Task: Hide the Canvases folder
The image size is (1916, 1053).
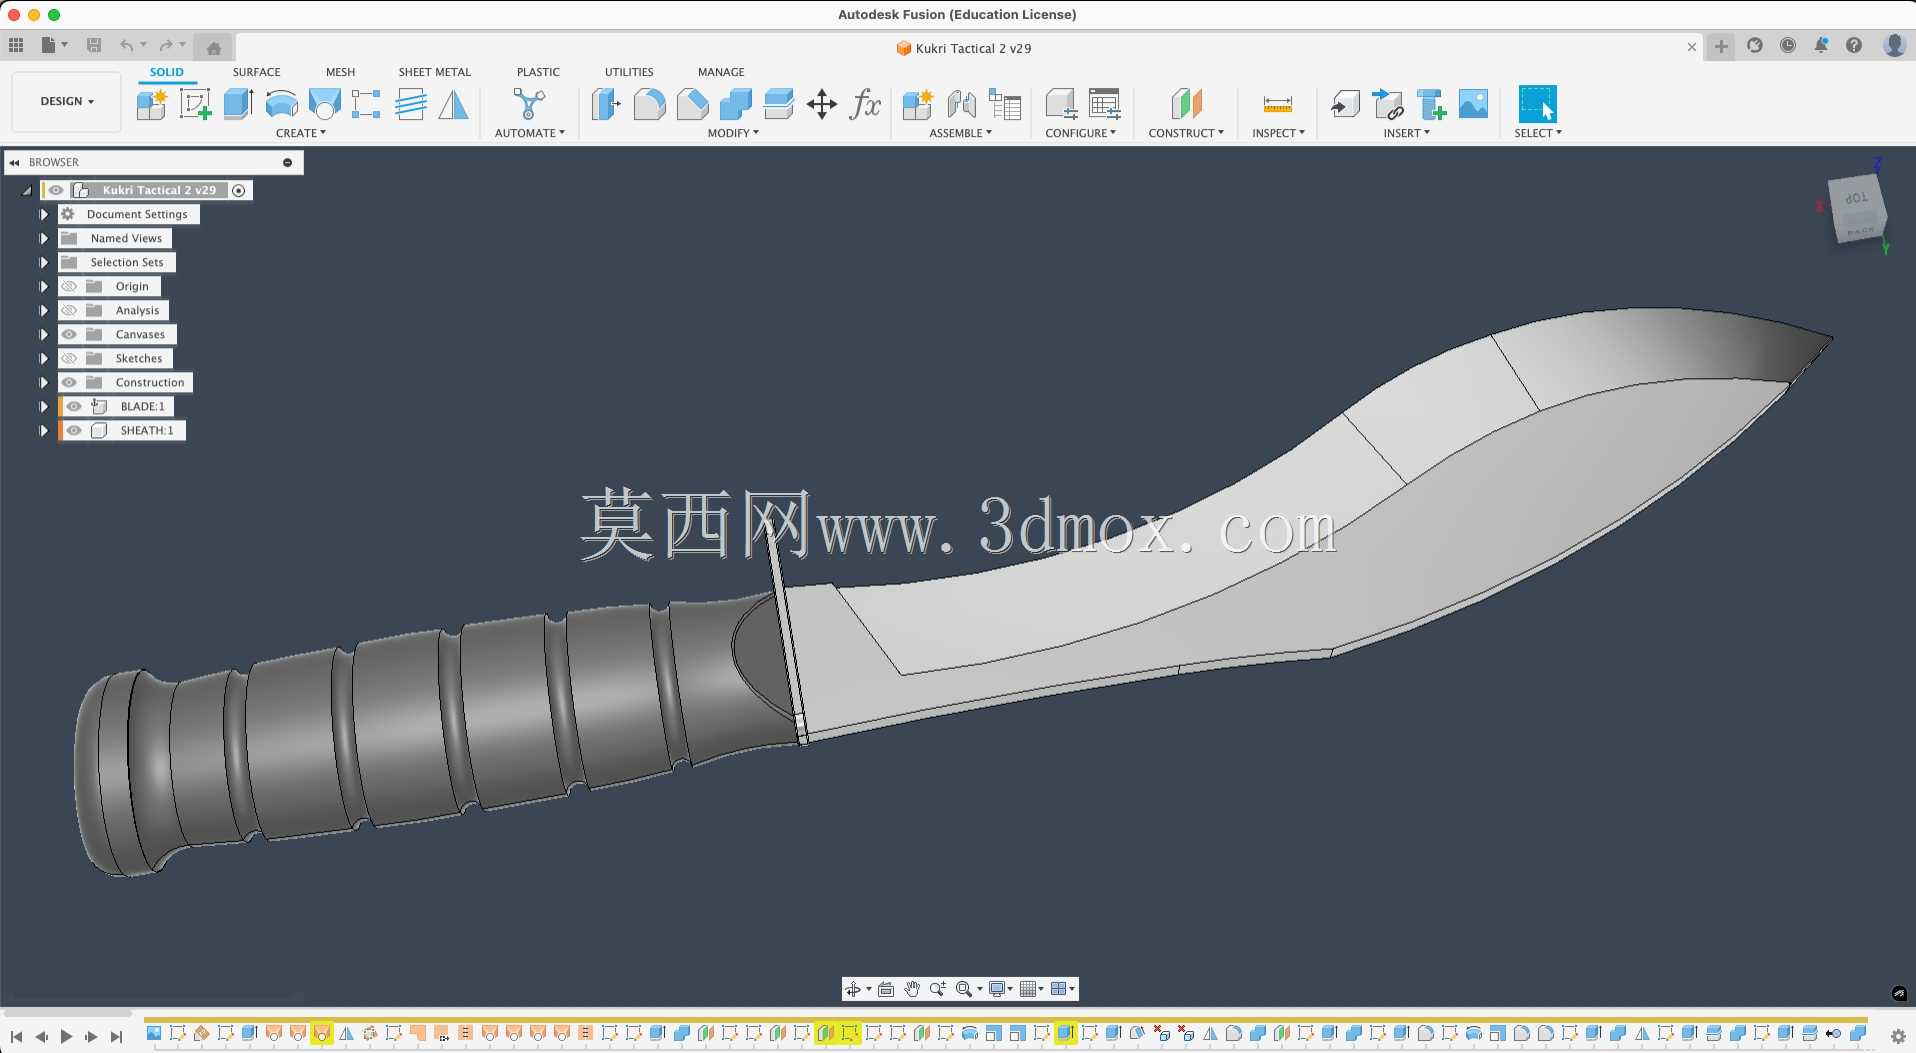Action: tap(69, 334)
